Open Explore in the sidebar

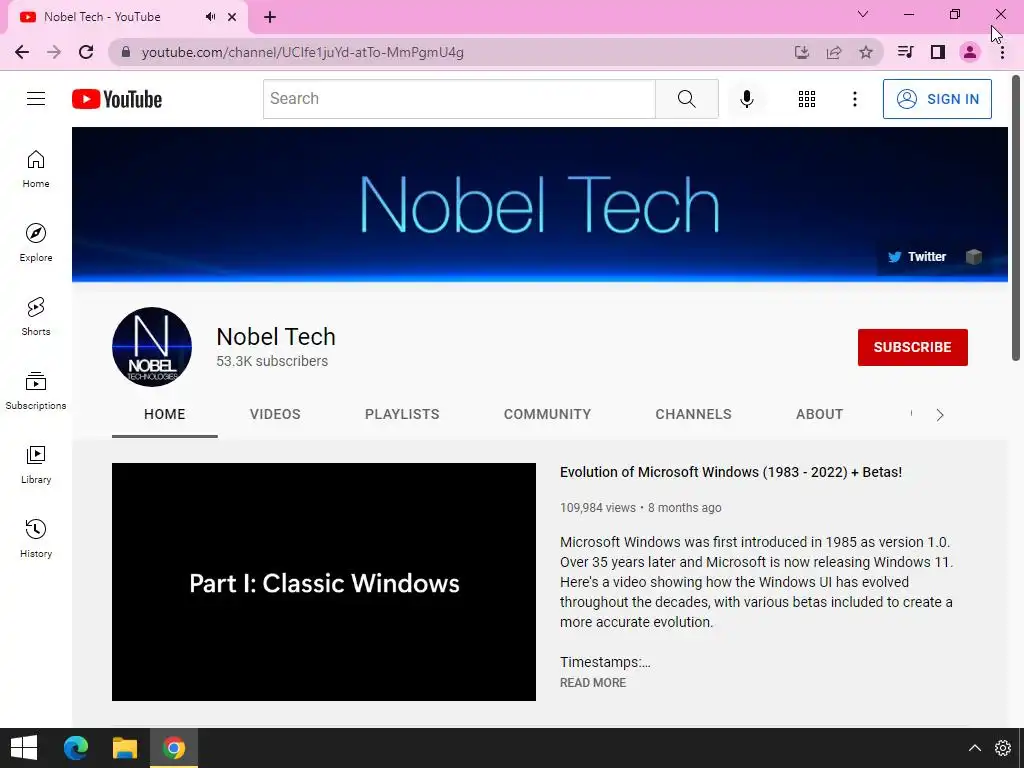click(36, 243)
